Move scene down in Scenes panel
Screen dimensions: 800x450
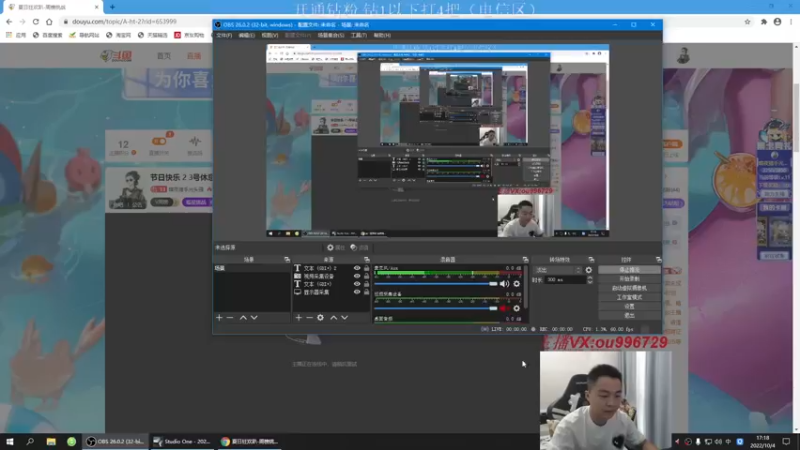pyautogui.click(x=254, y=317)
